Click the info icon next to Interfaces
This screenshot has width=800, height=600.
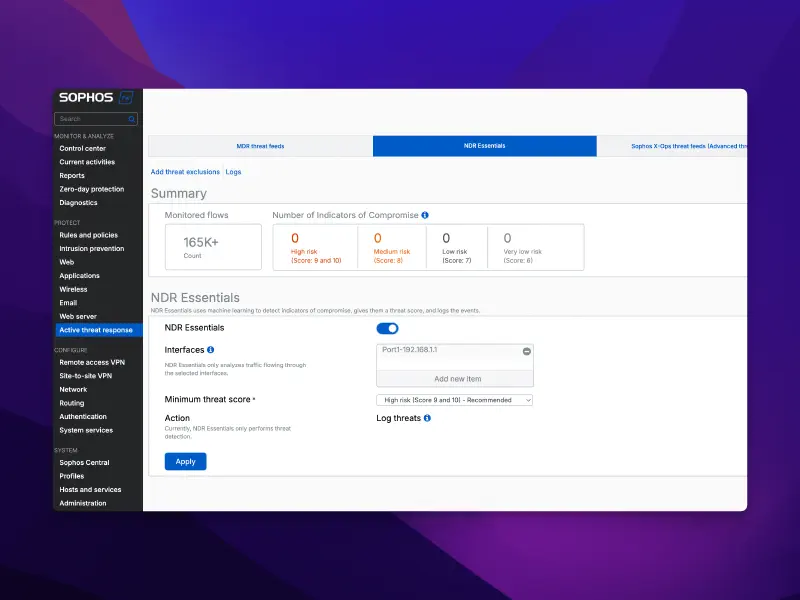(x=210, y=348)
